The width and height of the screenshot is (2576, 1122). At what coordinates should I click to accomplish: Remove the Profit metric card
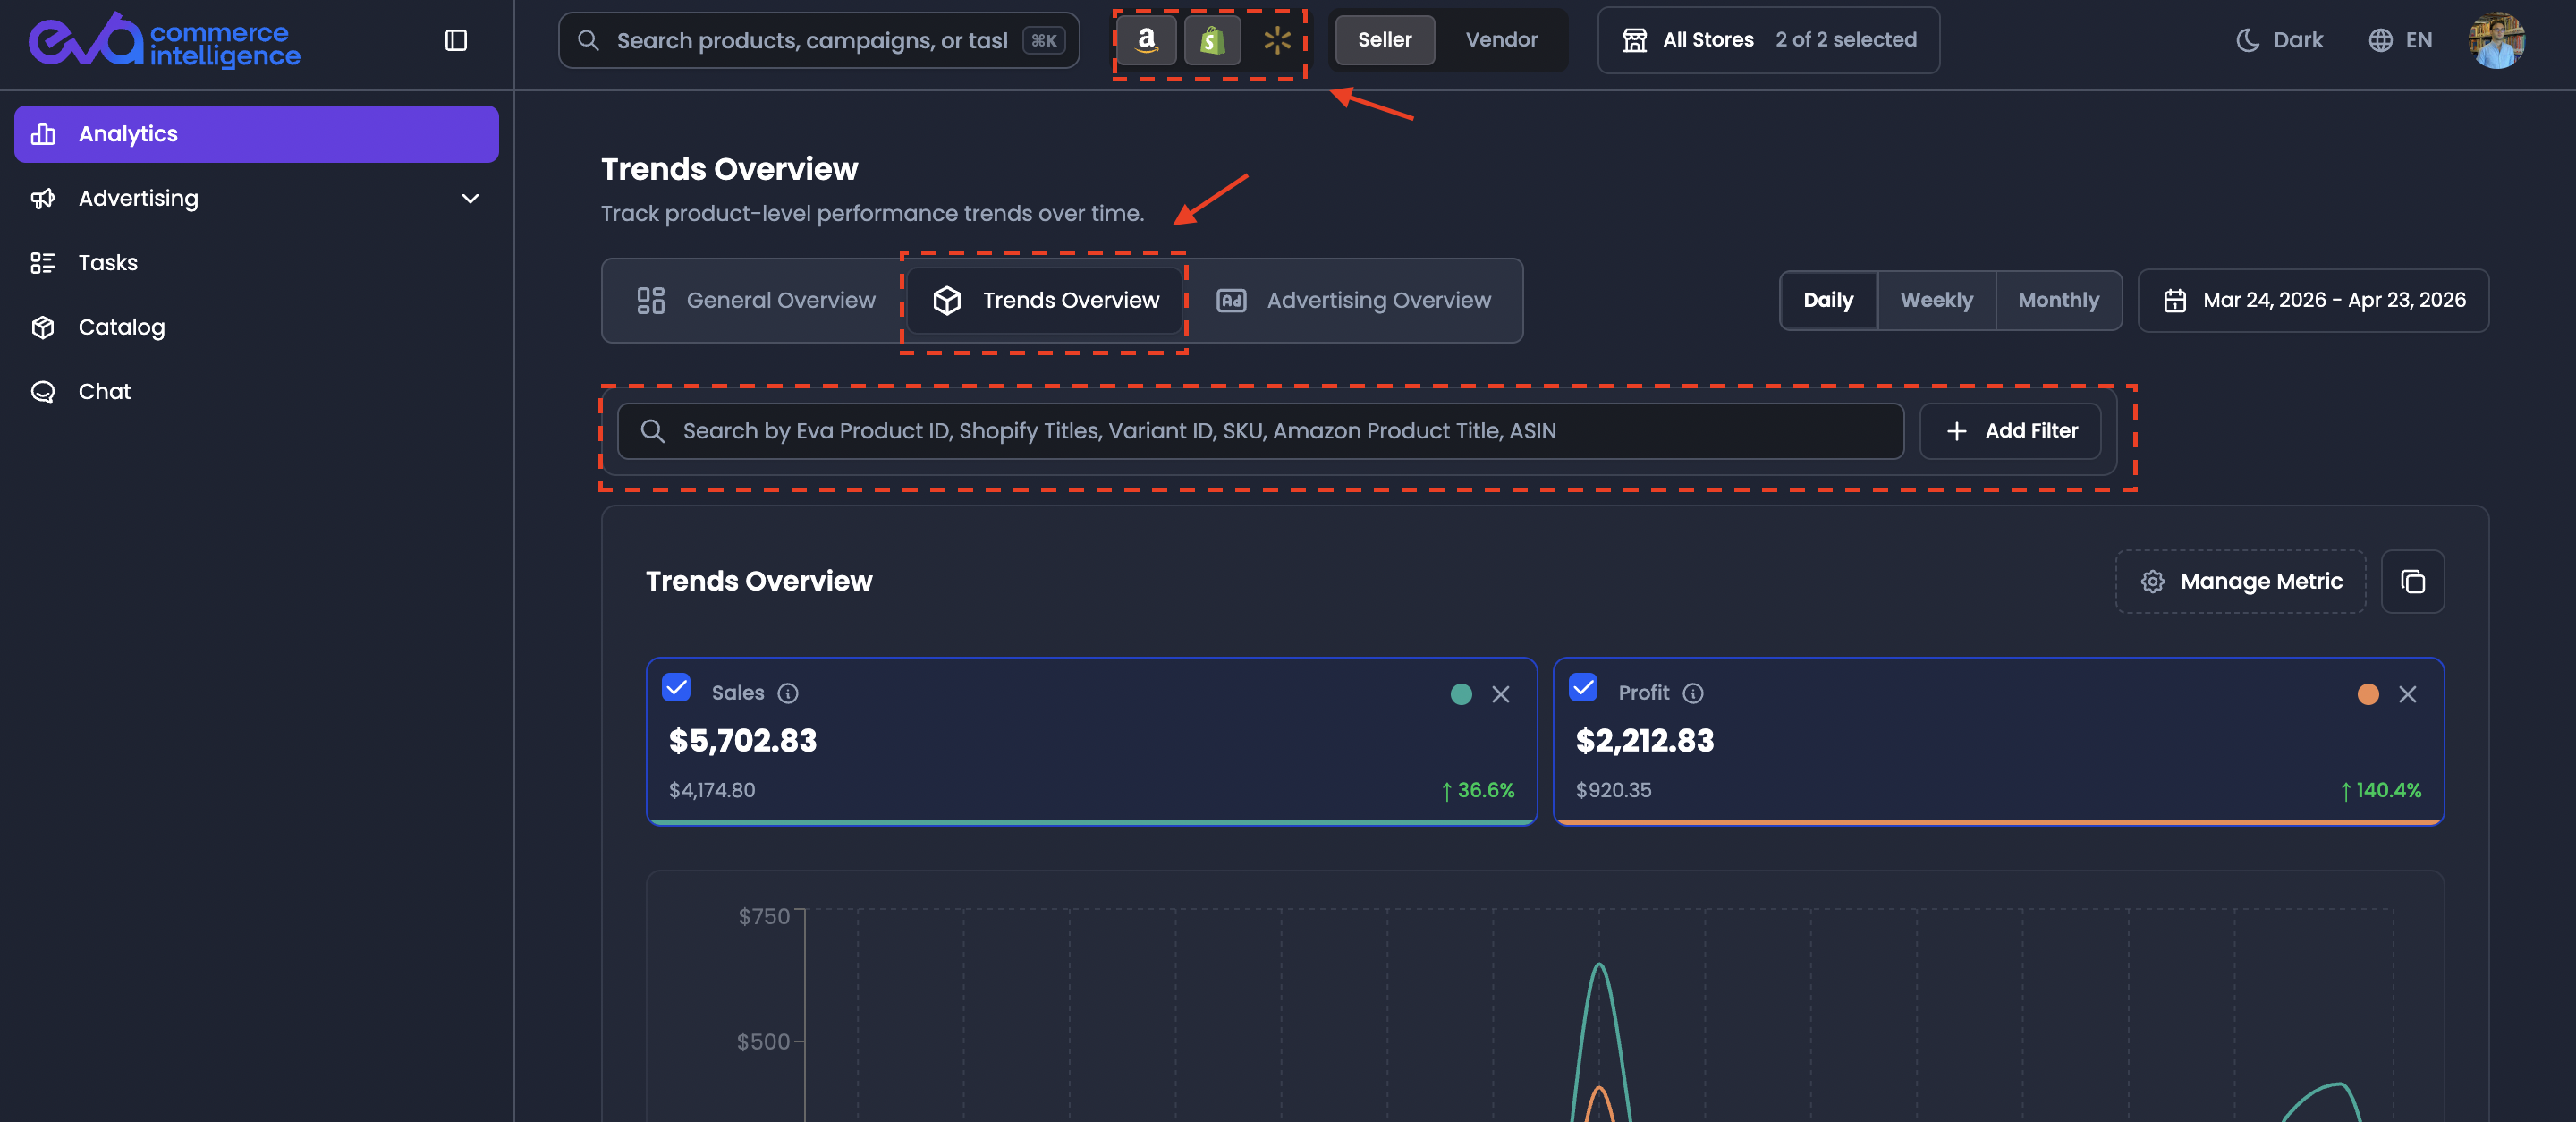pyautogui.click(x=2407, y=694)
